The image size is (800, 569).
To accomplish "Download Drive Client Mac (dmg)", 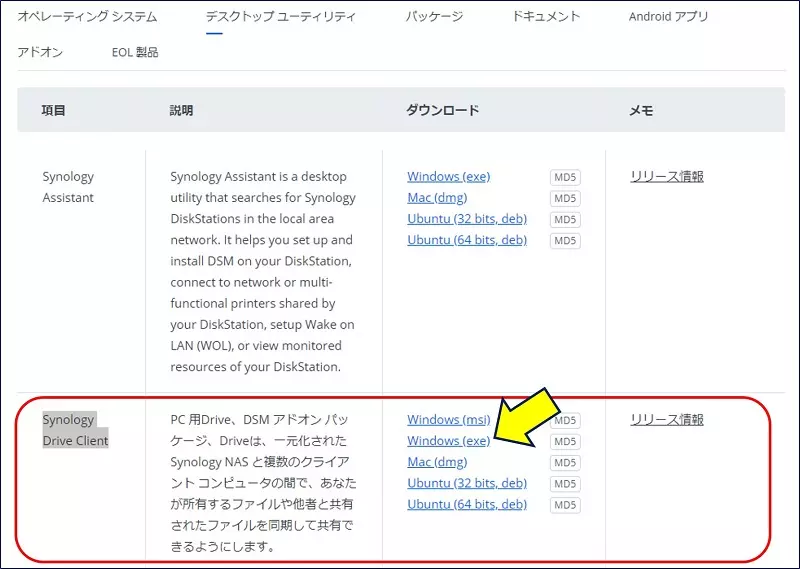I will point(437,462).
